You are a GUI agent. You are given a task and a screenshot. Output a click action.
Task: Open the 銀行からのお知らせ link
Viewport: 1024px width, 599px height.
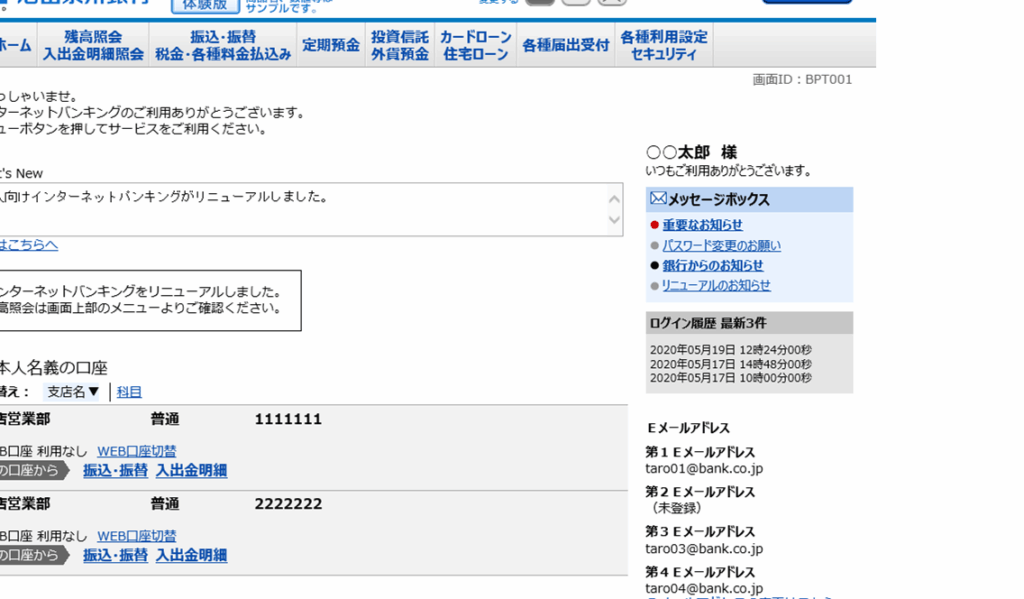click(712, 265)
